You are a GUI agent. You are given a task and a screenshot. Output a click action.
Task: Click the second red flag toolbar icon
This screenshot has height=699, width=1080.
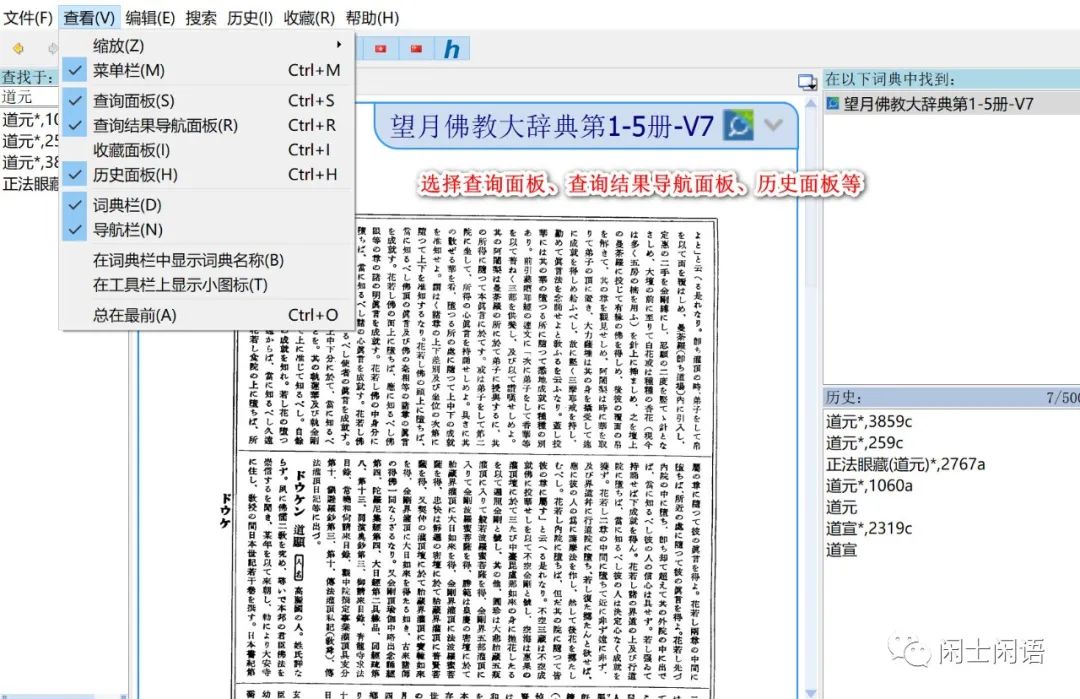coord(416,49)
